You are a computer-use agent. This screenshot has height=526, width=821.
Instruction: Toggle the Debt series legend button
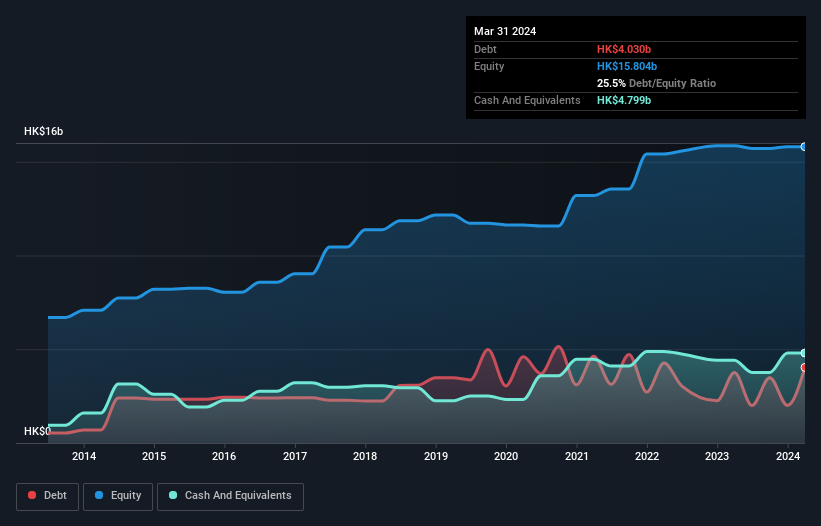[x=48, y=496]
